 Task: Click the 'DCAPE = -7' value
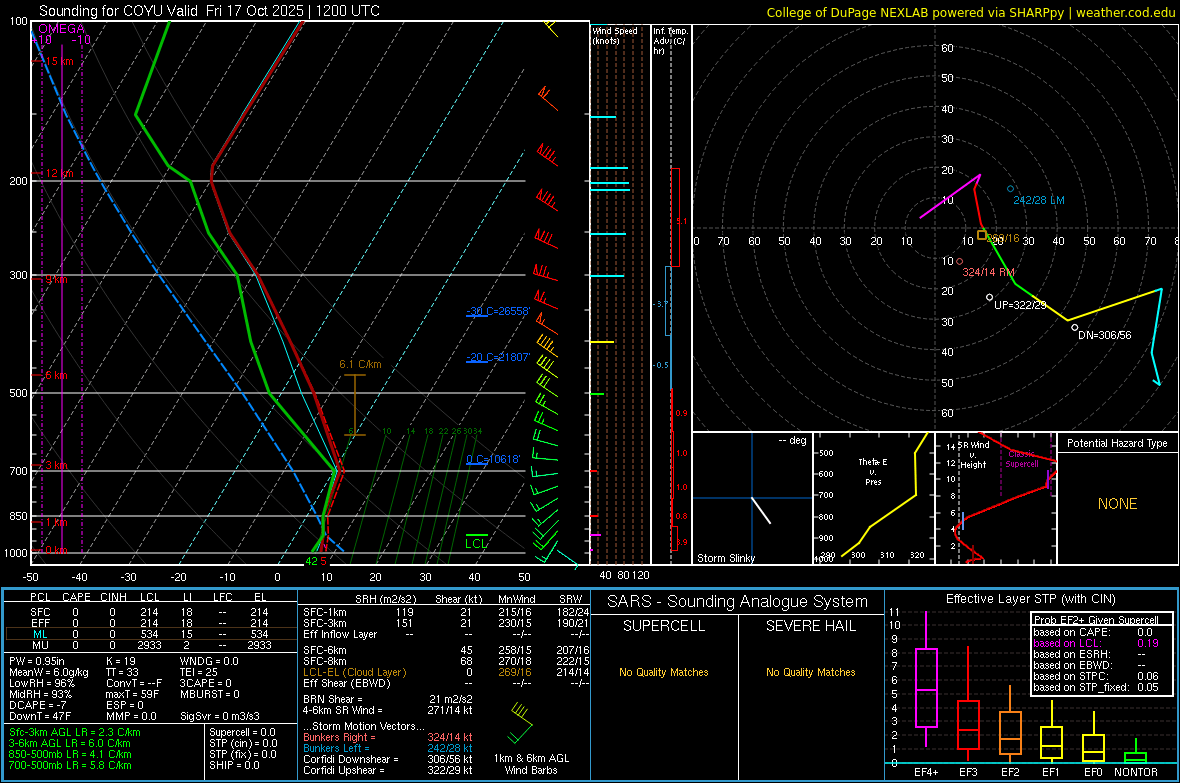38,705
